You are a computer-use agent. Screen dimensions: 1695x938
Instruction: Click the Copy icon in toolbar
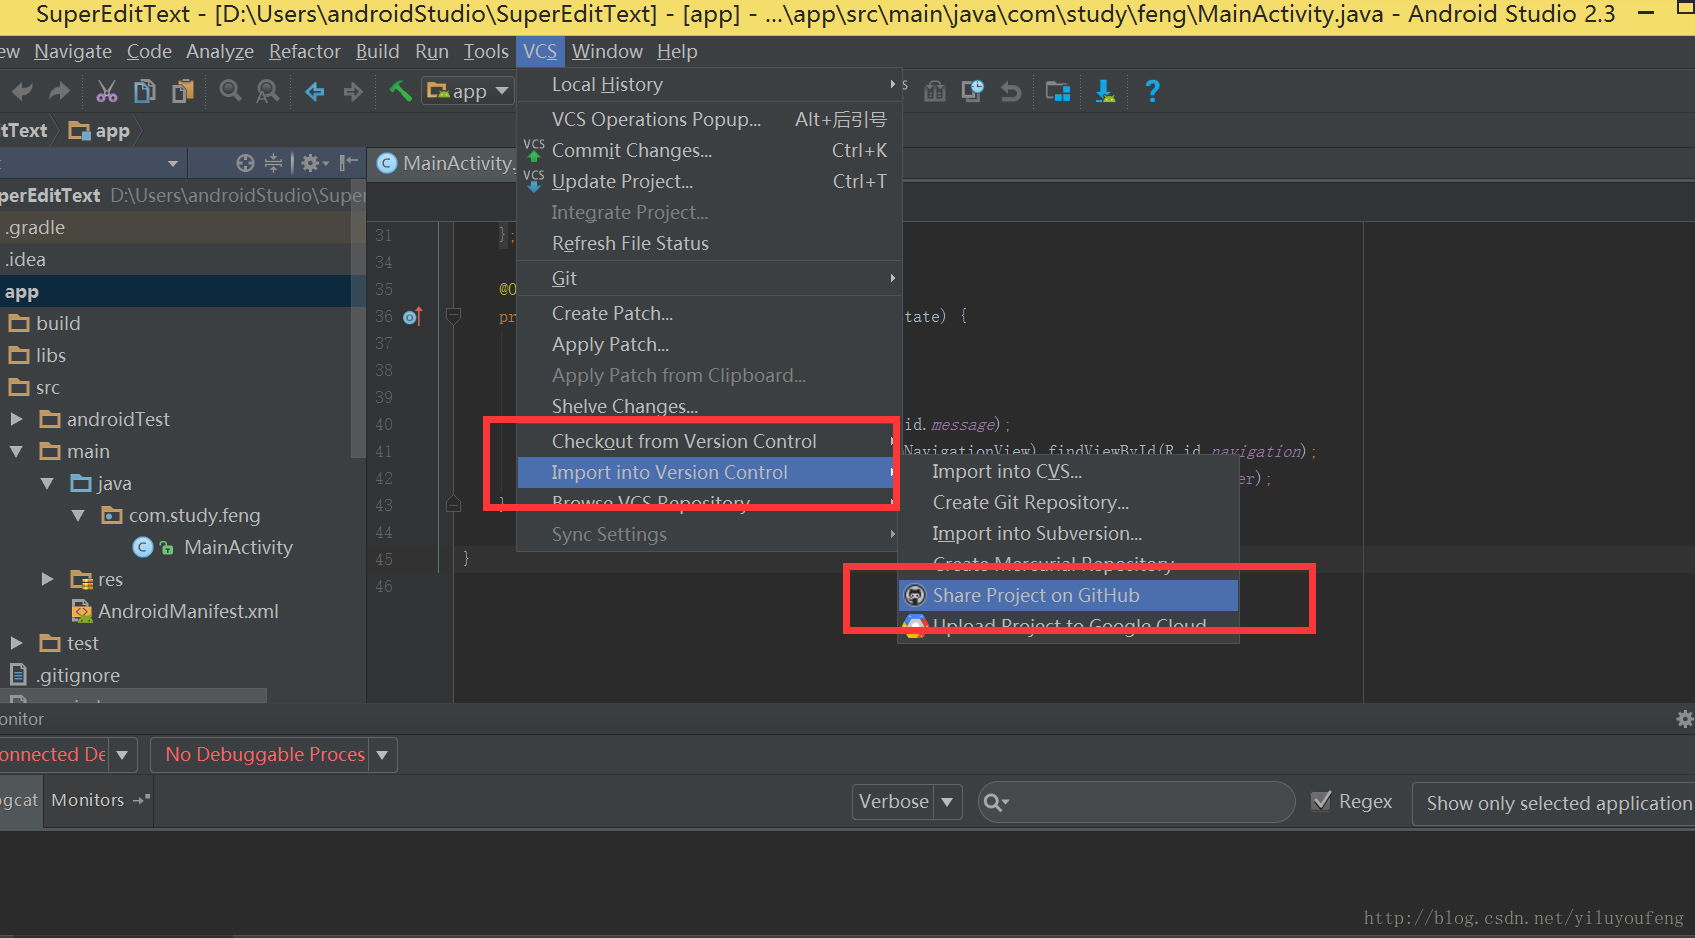coord(145,92)
